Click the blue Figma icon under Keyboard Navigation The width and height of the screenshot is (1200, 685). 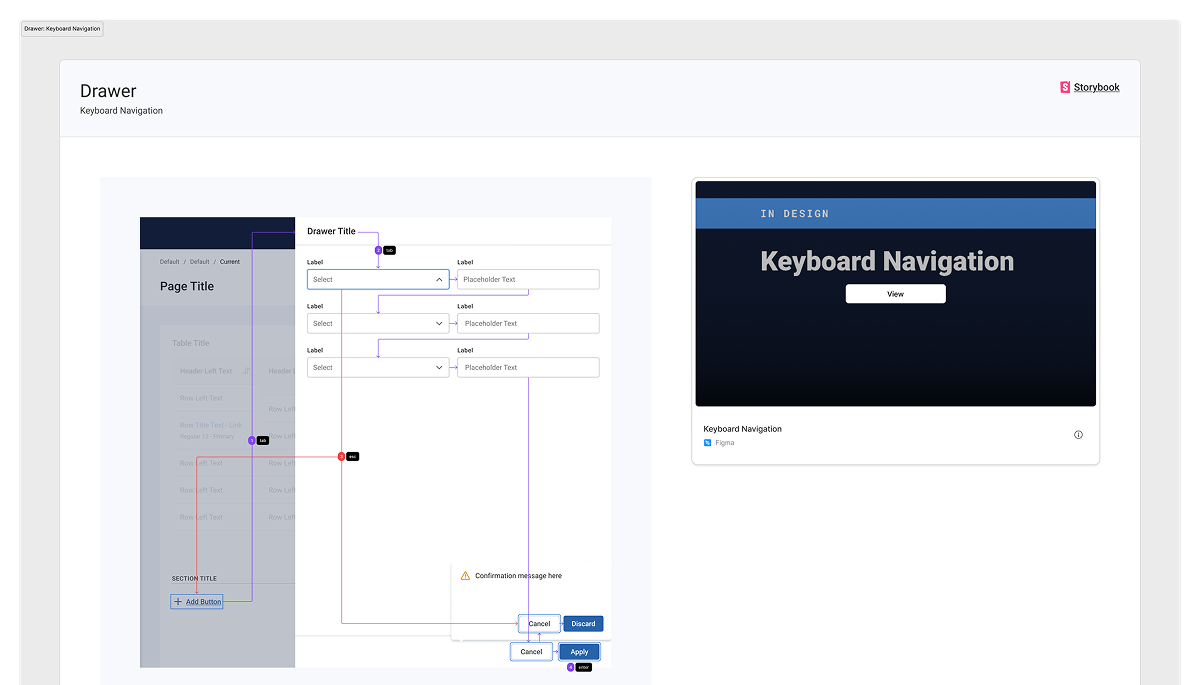click(708, 442)
